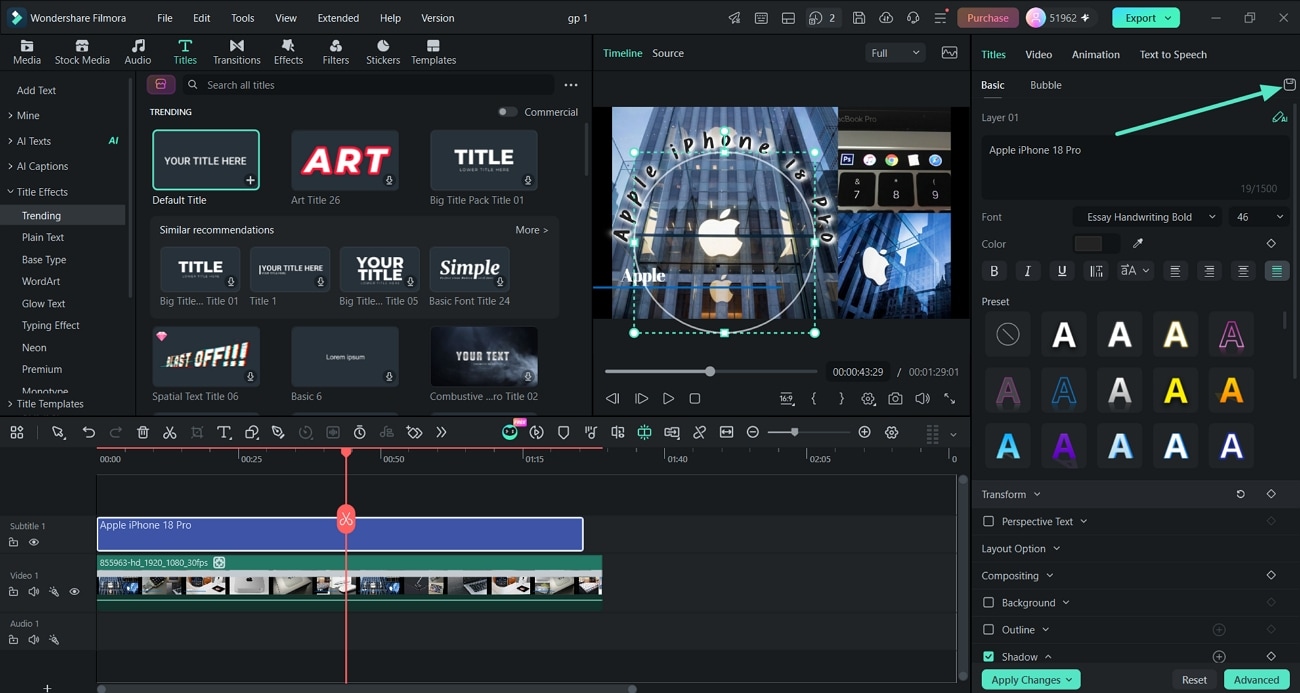Underline the title text
This screenshot has width=1300, height=693.
tap(1062, 271)
